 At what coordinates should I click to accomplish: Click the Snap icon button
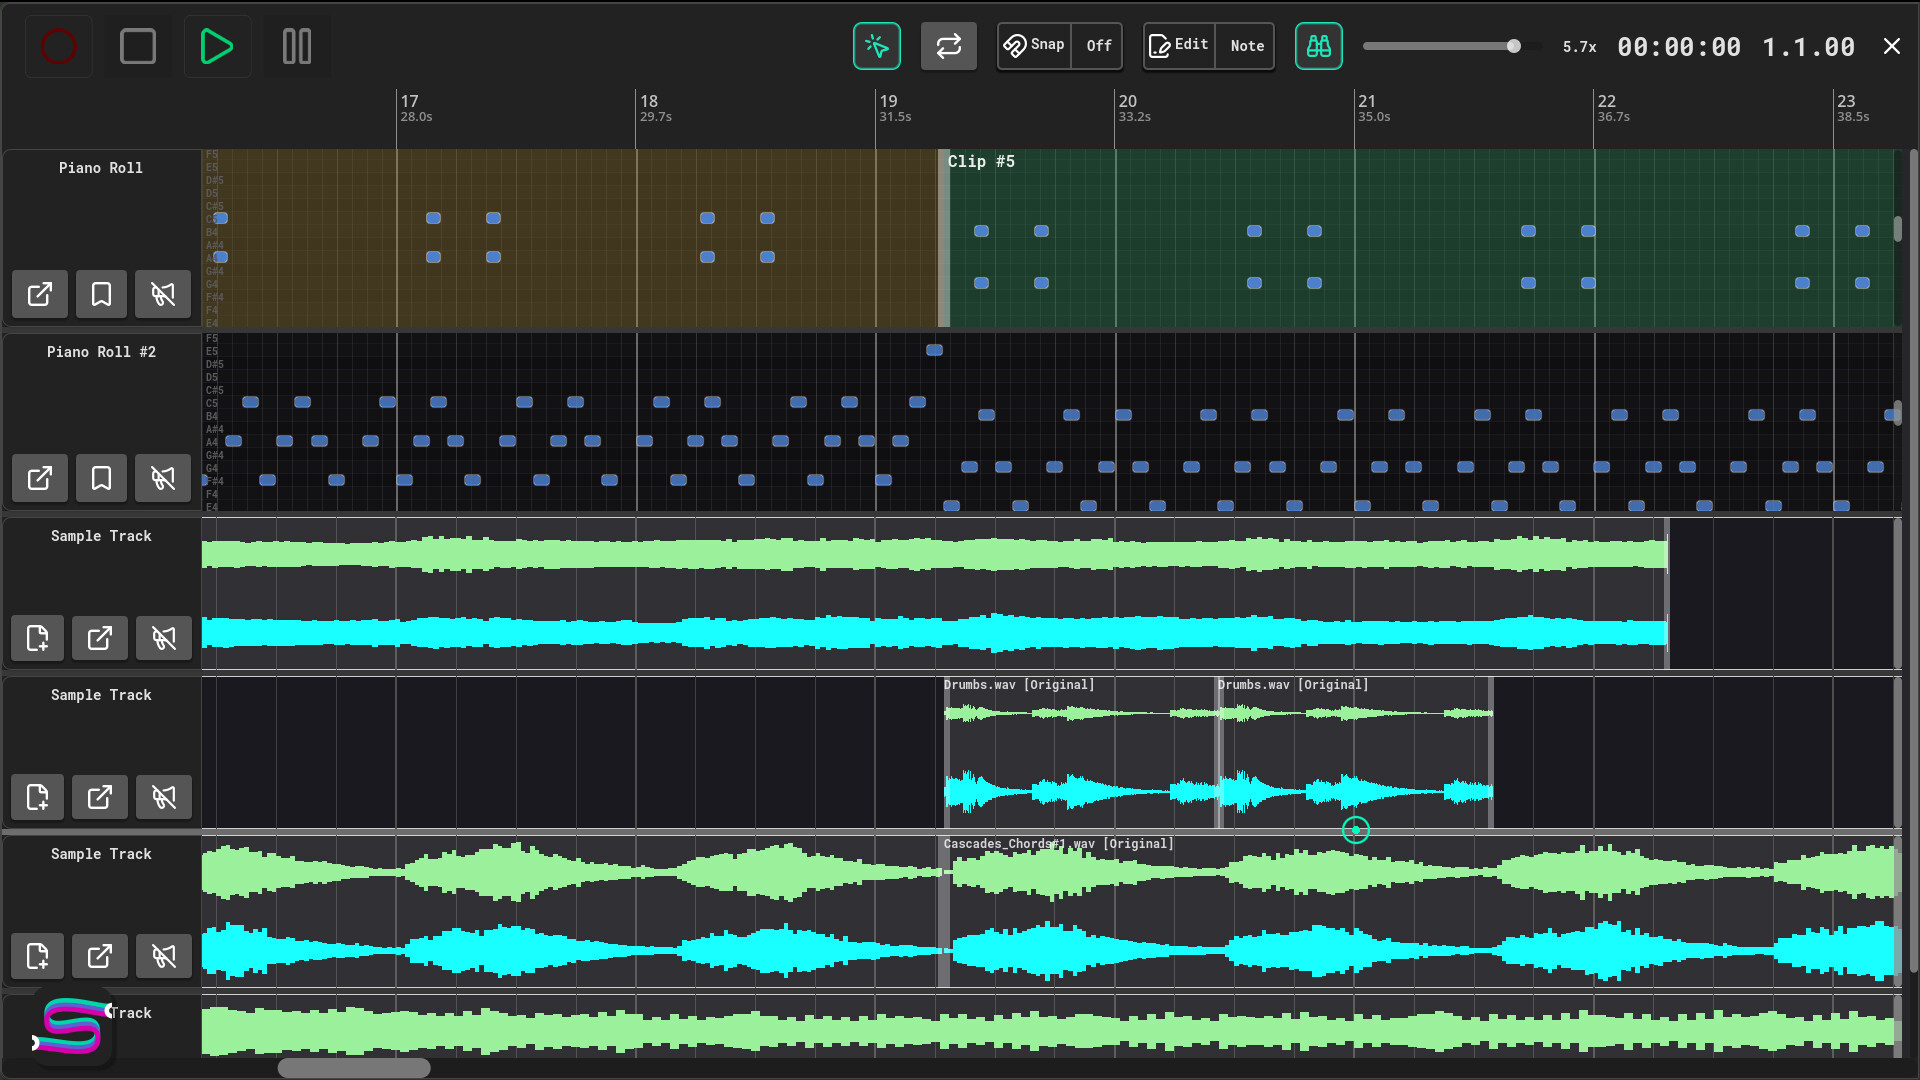pyautogui.click(x=1034, y=46)
